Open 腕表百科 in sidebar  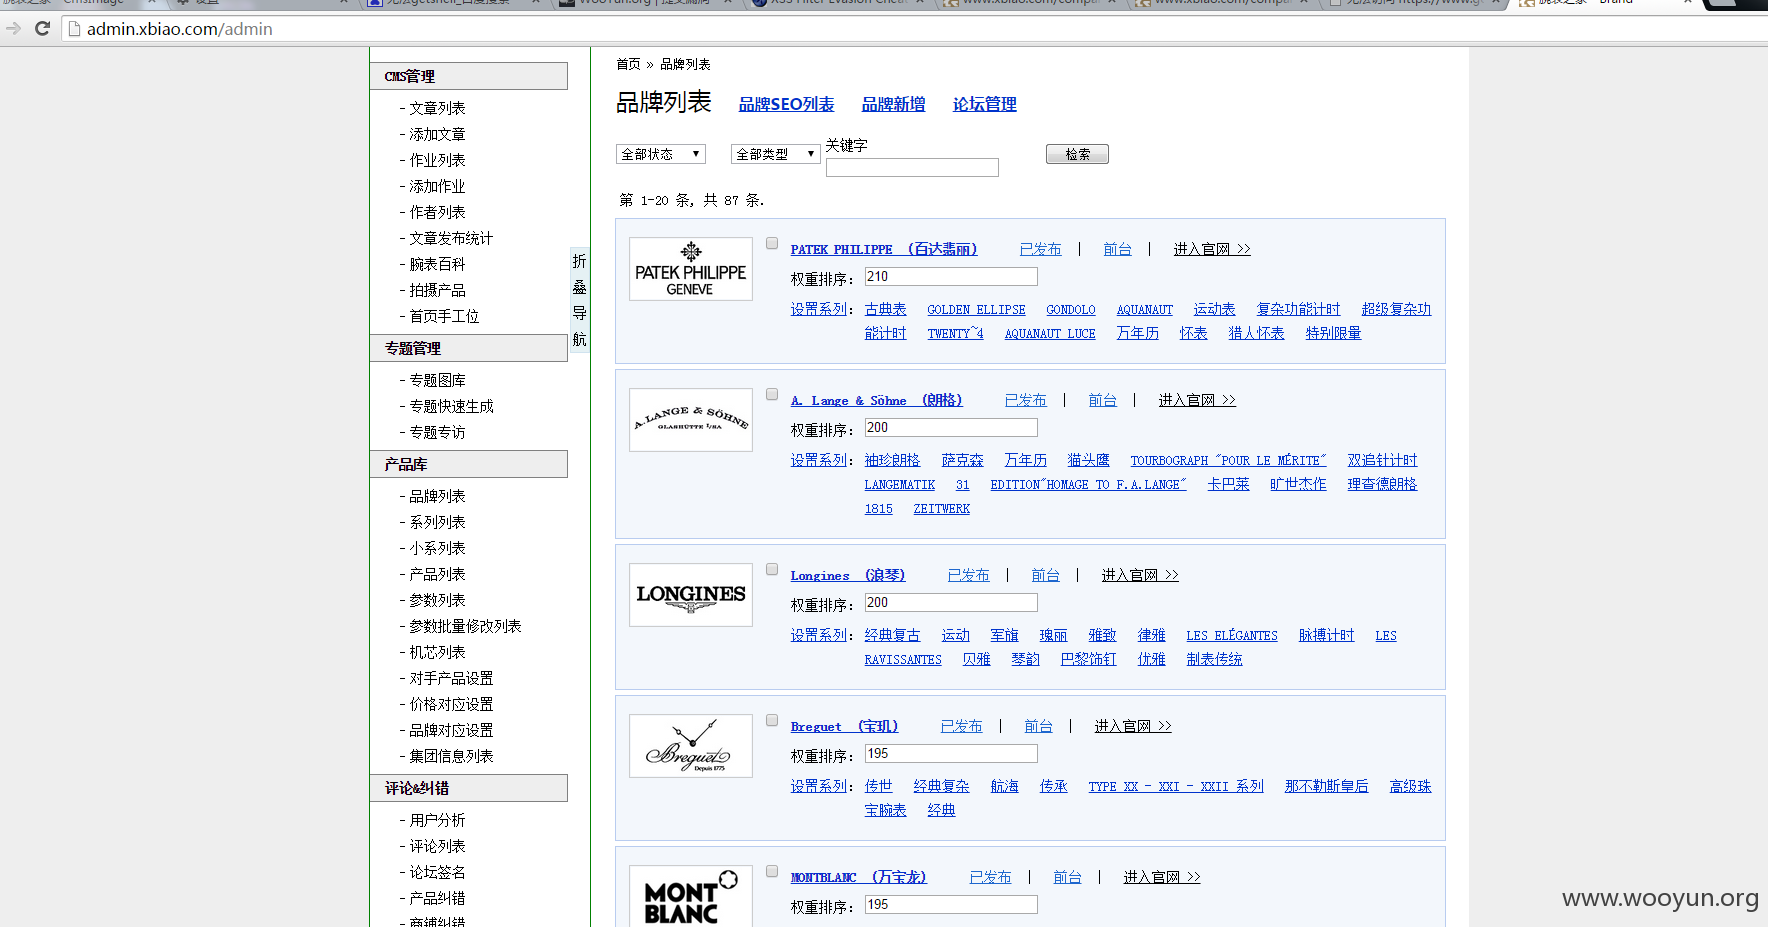pos(437,264)
